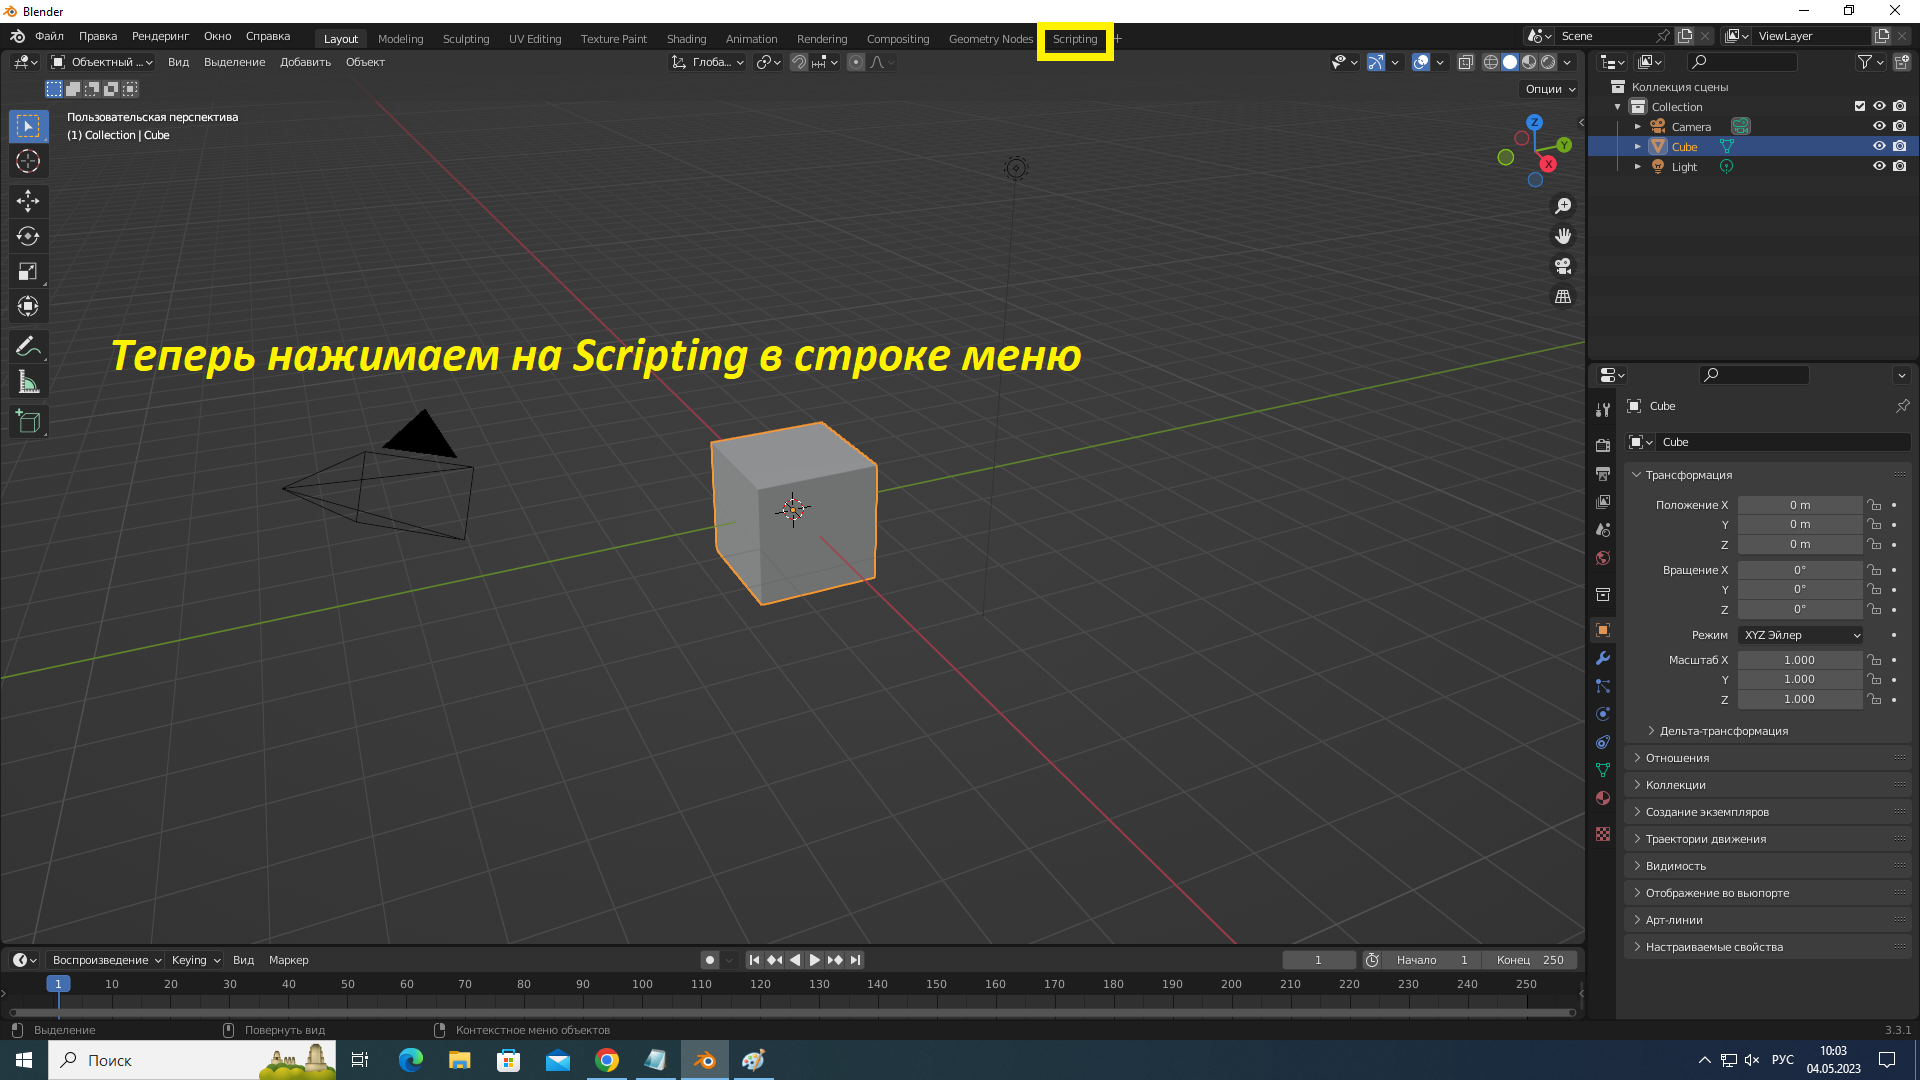Viewport: 1920px width, 1080px height.
Task: Hide Camera in viewport via eye icon
Action: pyautogui.click(x=1879, y=126)
